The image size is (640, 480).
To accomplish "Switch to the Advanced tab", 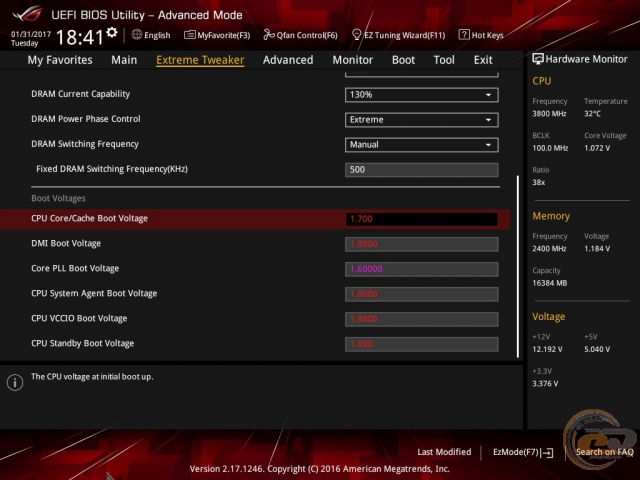I will point(288,60).
